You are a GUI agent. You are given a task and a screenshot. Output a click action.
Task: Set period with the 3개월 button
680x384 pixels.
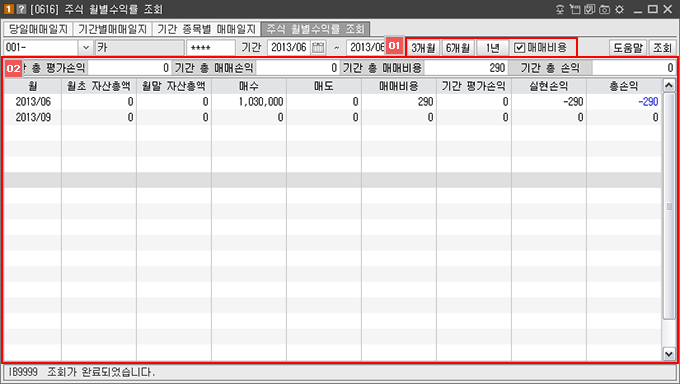[423, 47]
